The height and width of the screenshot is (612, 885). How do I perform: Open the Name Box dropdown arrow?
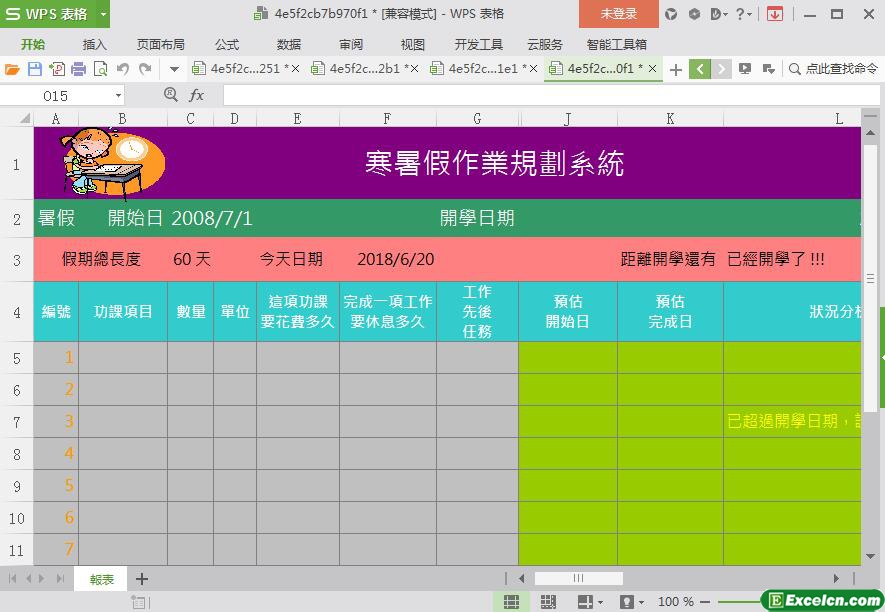(x=118, y=95)
